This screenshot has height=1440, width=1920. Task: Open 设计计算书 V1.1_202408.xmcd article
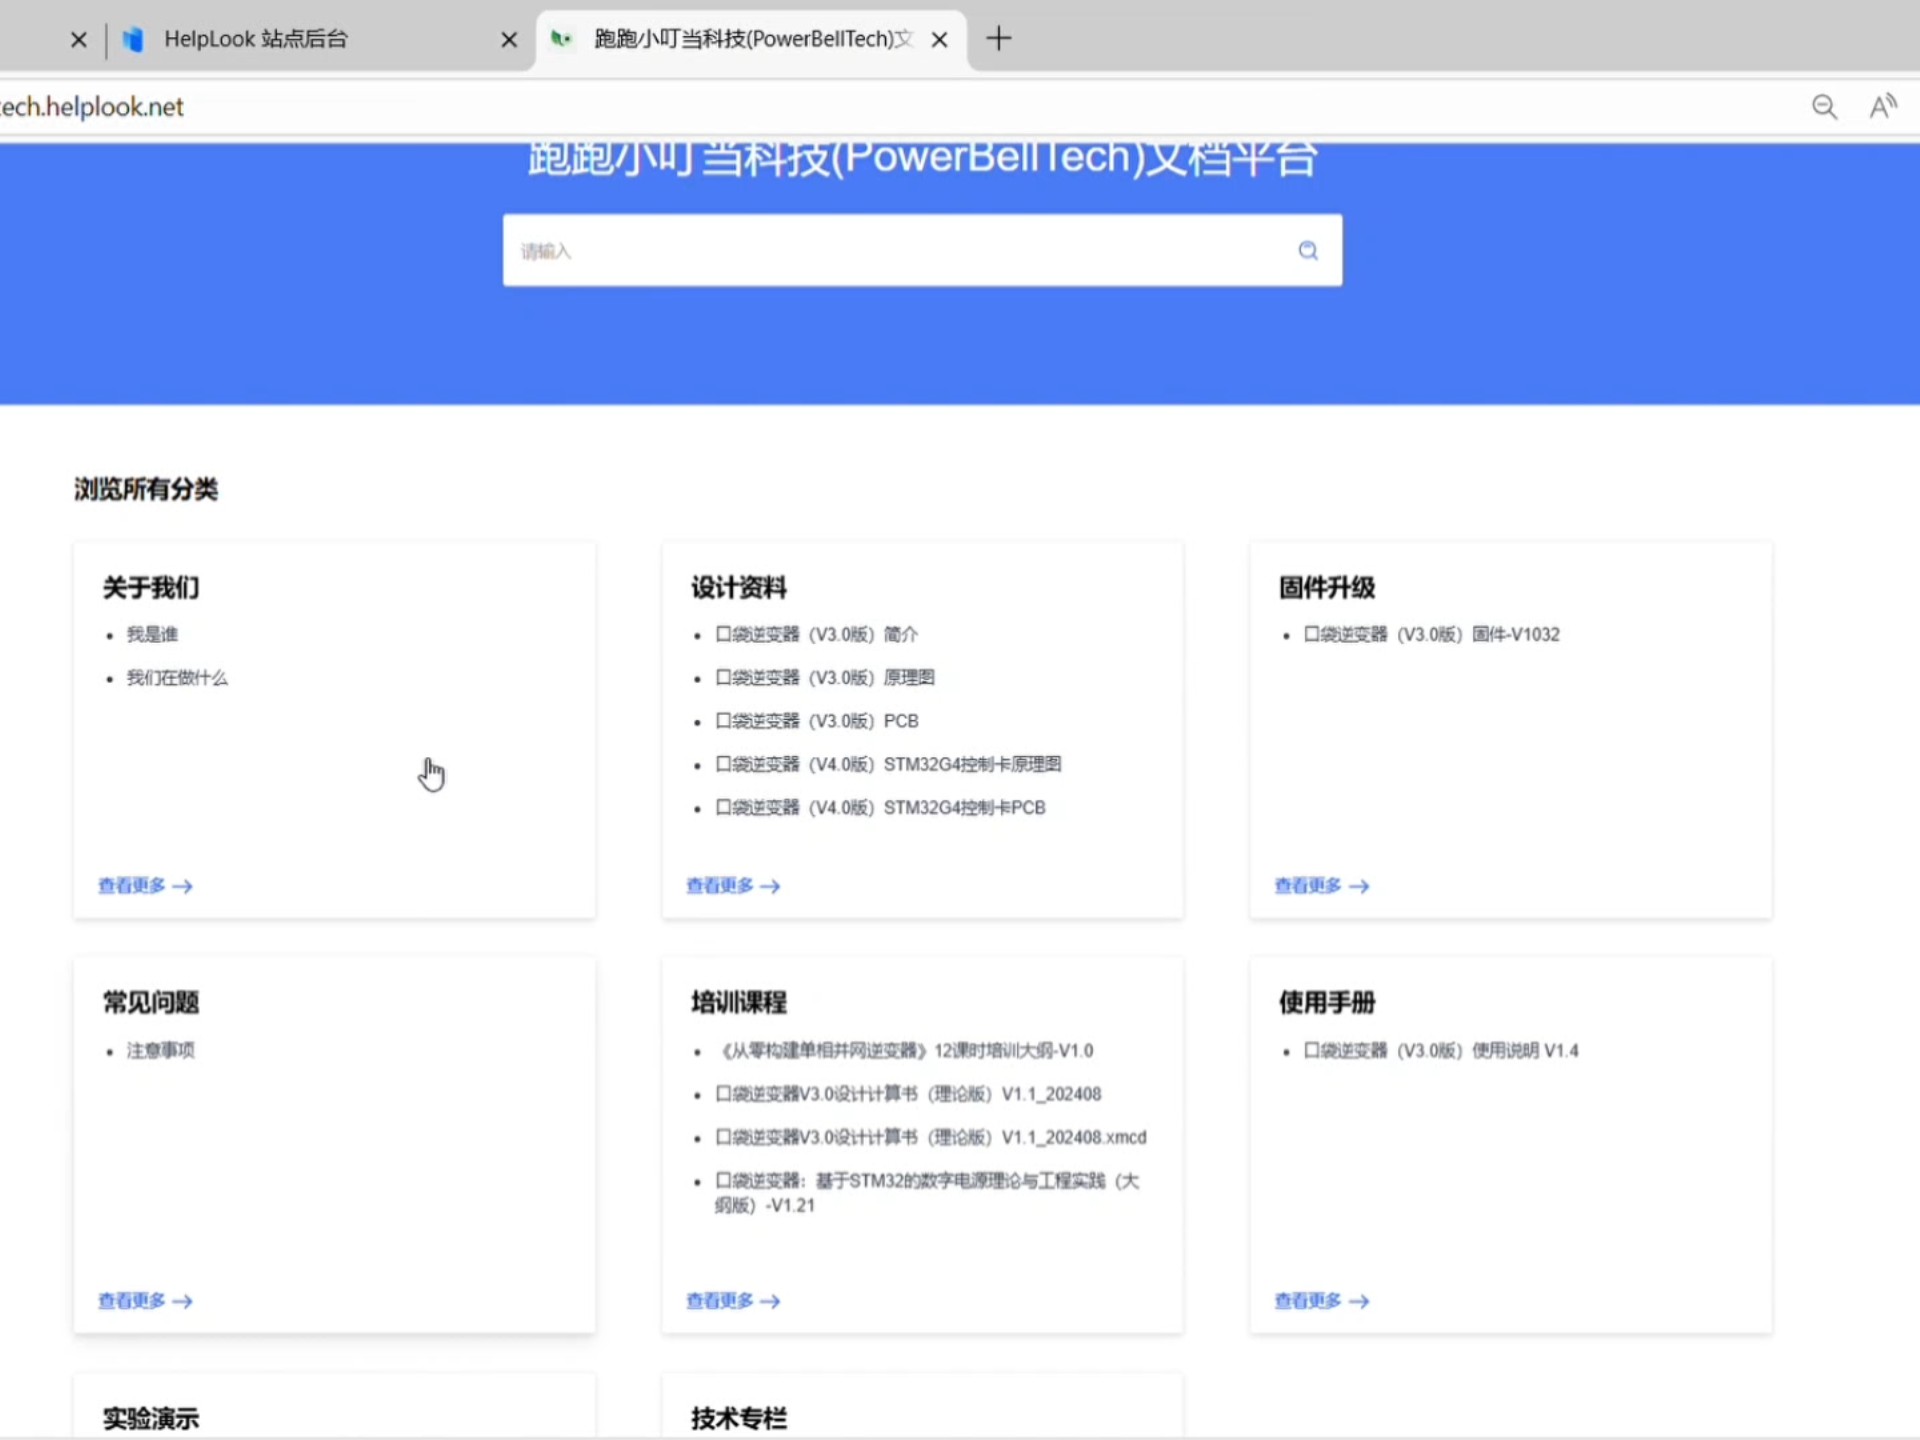point(931,1137)
